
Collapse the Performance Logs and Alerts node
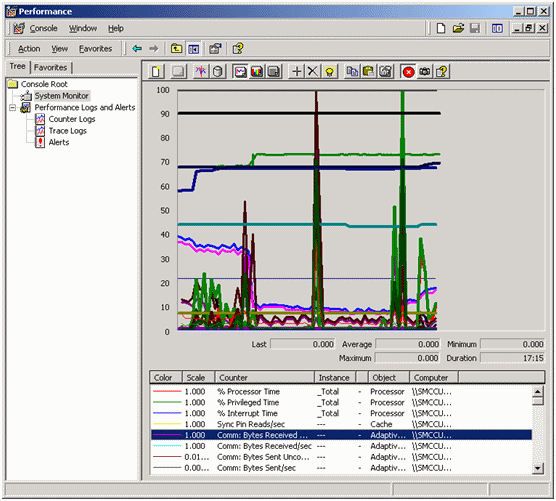tap(13, 107)
